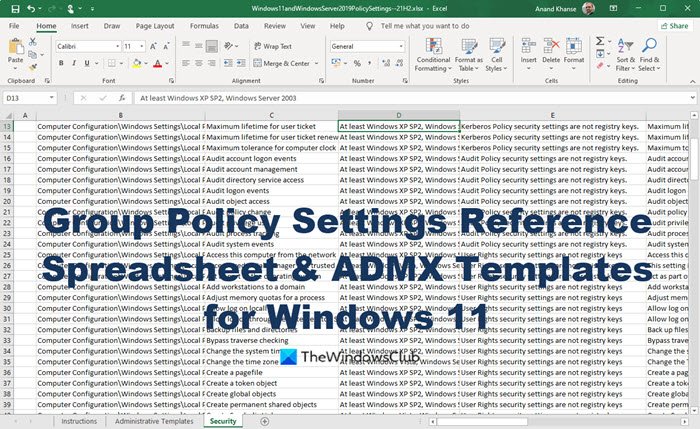Click Increase Decimal icon
Image resolution: width=700 pixels, height=429 pixels.
(x=386, y=63)
